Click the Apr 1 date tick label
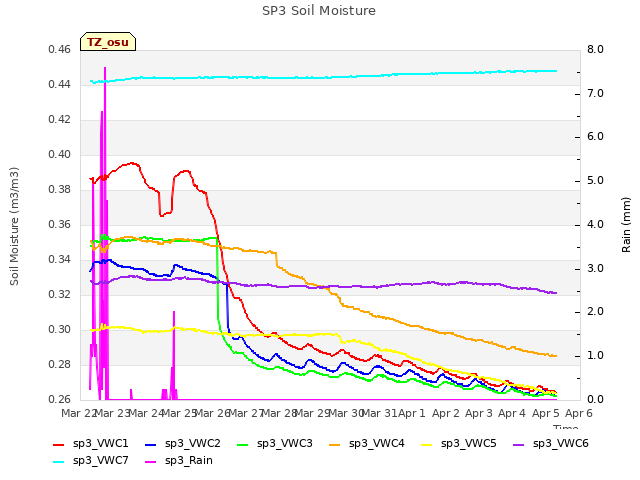 (412, 413)
